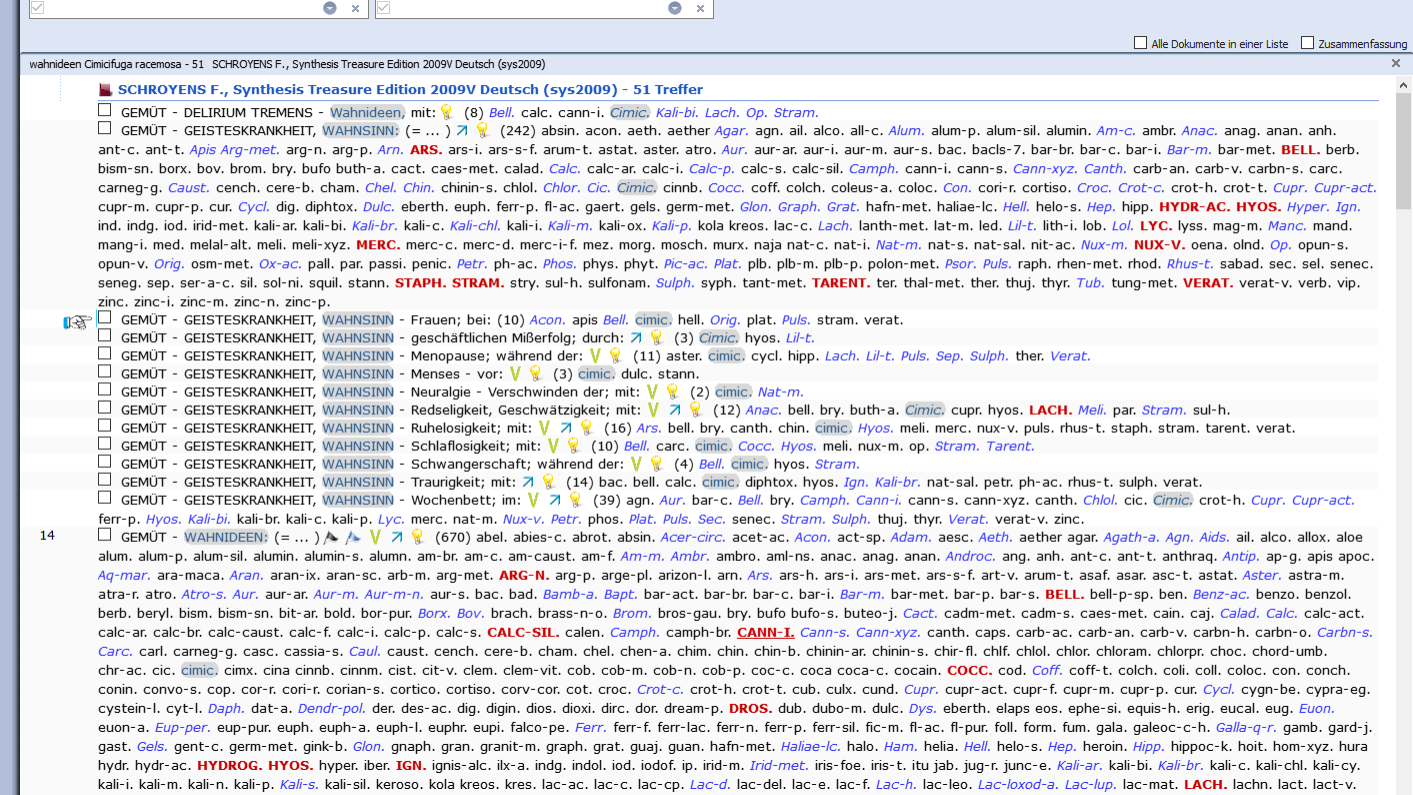Screen dimensions: 1413x795
Task: Select checkbox of WAHNSINN - Schlaflosigkeit rubric
Action: tap(105, 443)
